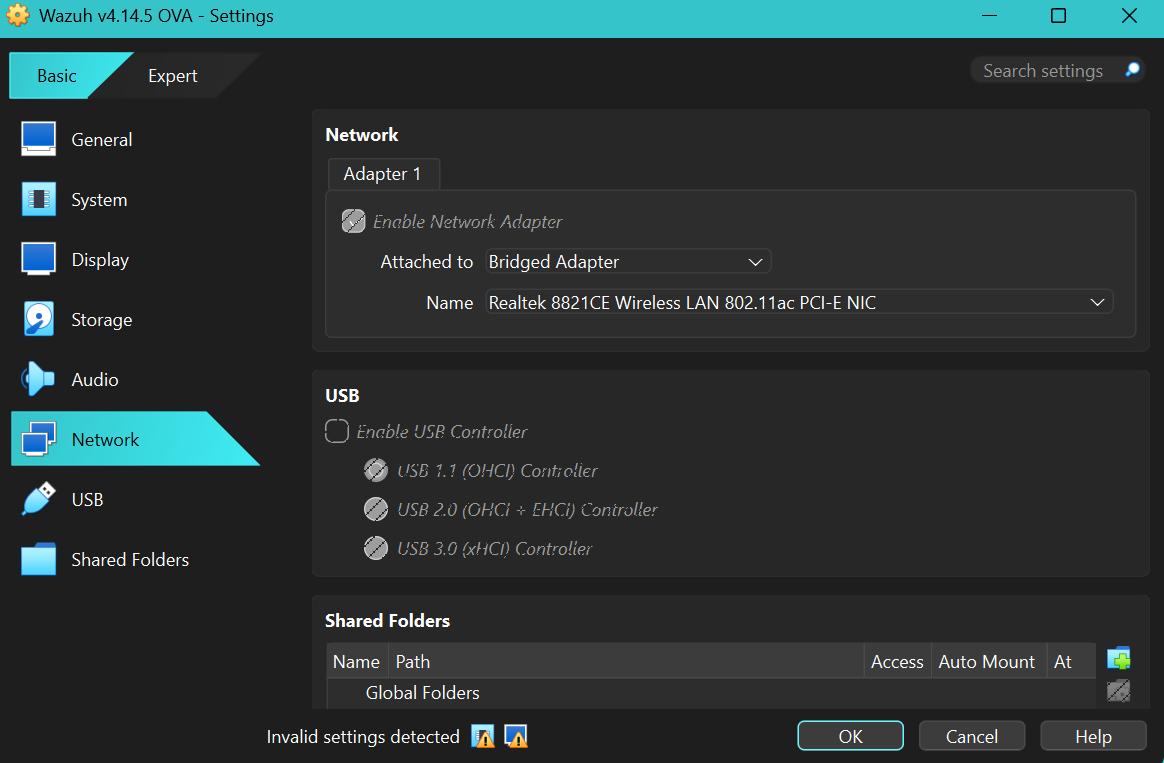Select the Network monitors icon in sidebar
Screen dimensions: 1164x763
pos(39,439)
